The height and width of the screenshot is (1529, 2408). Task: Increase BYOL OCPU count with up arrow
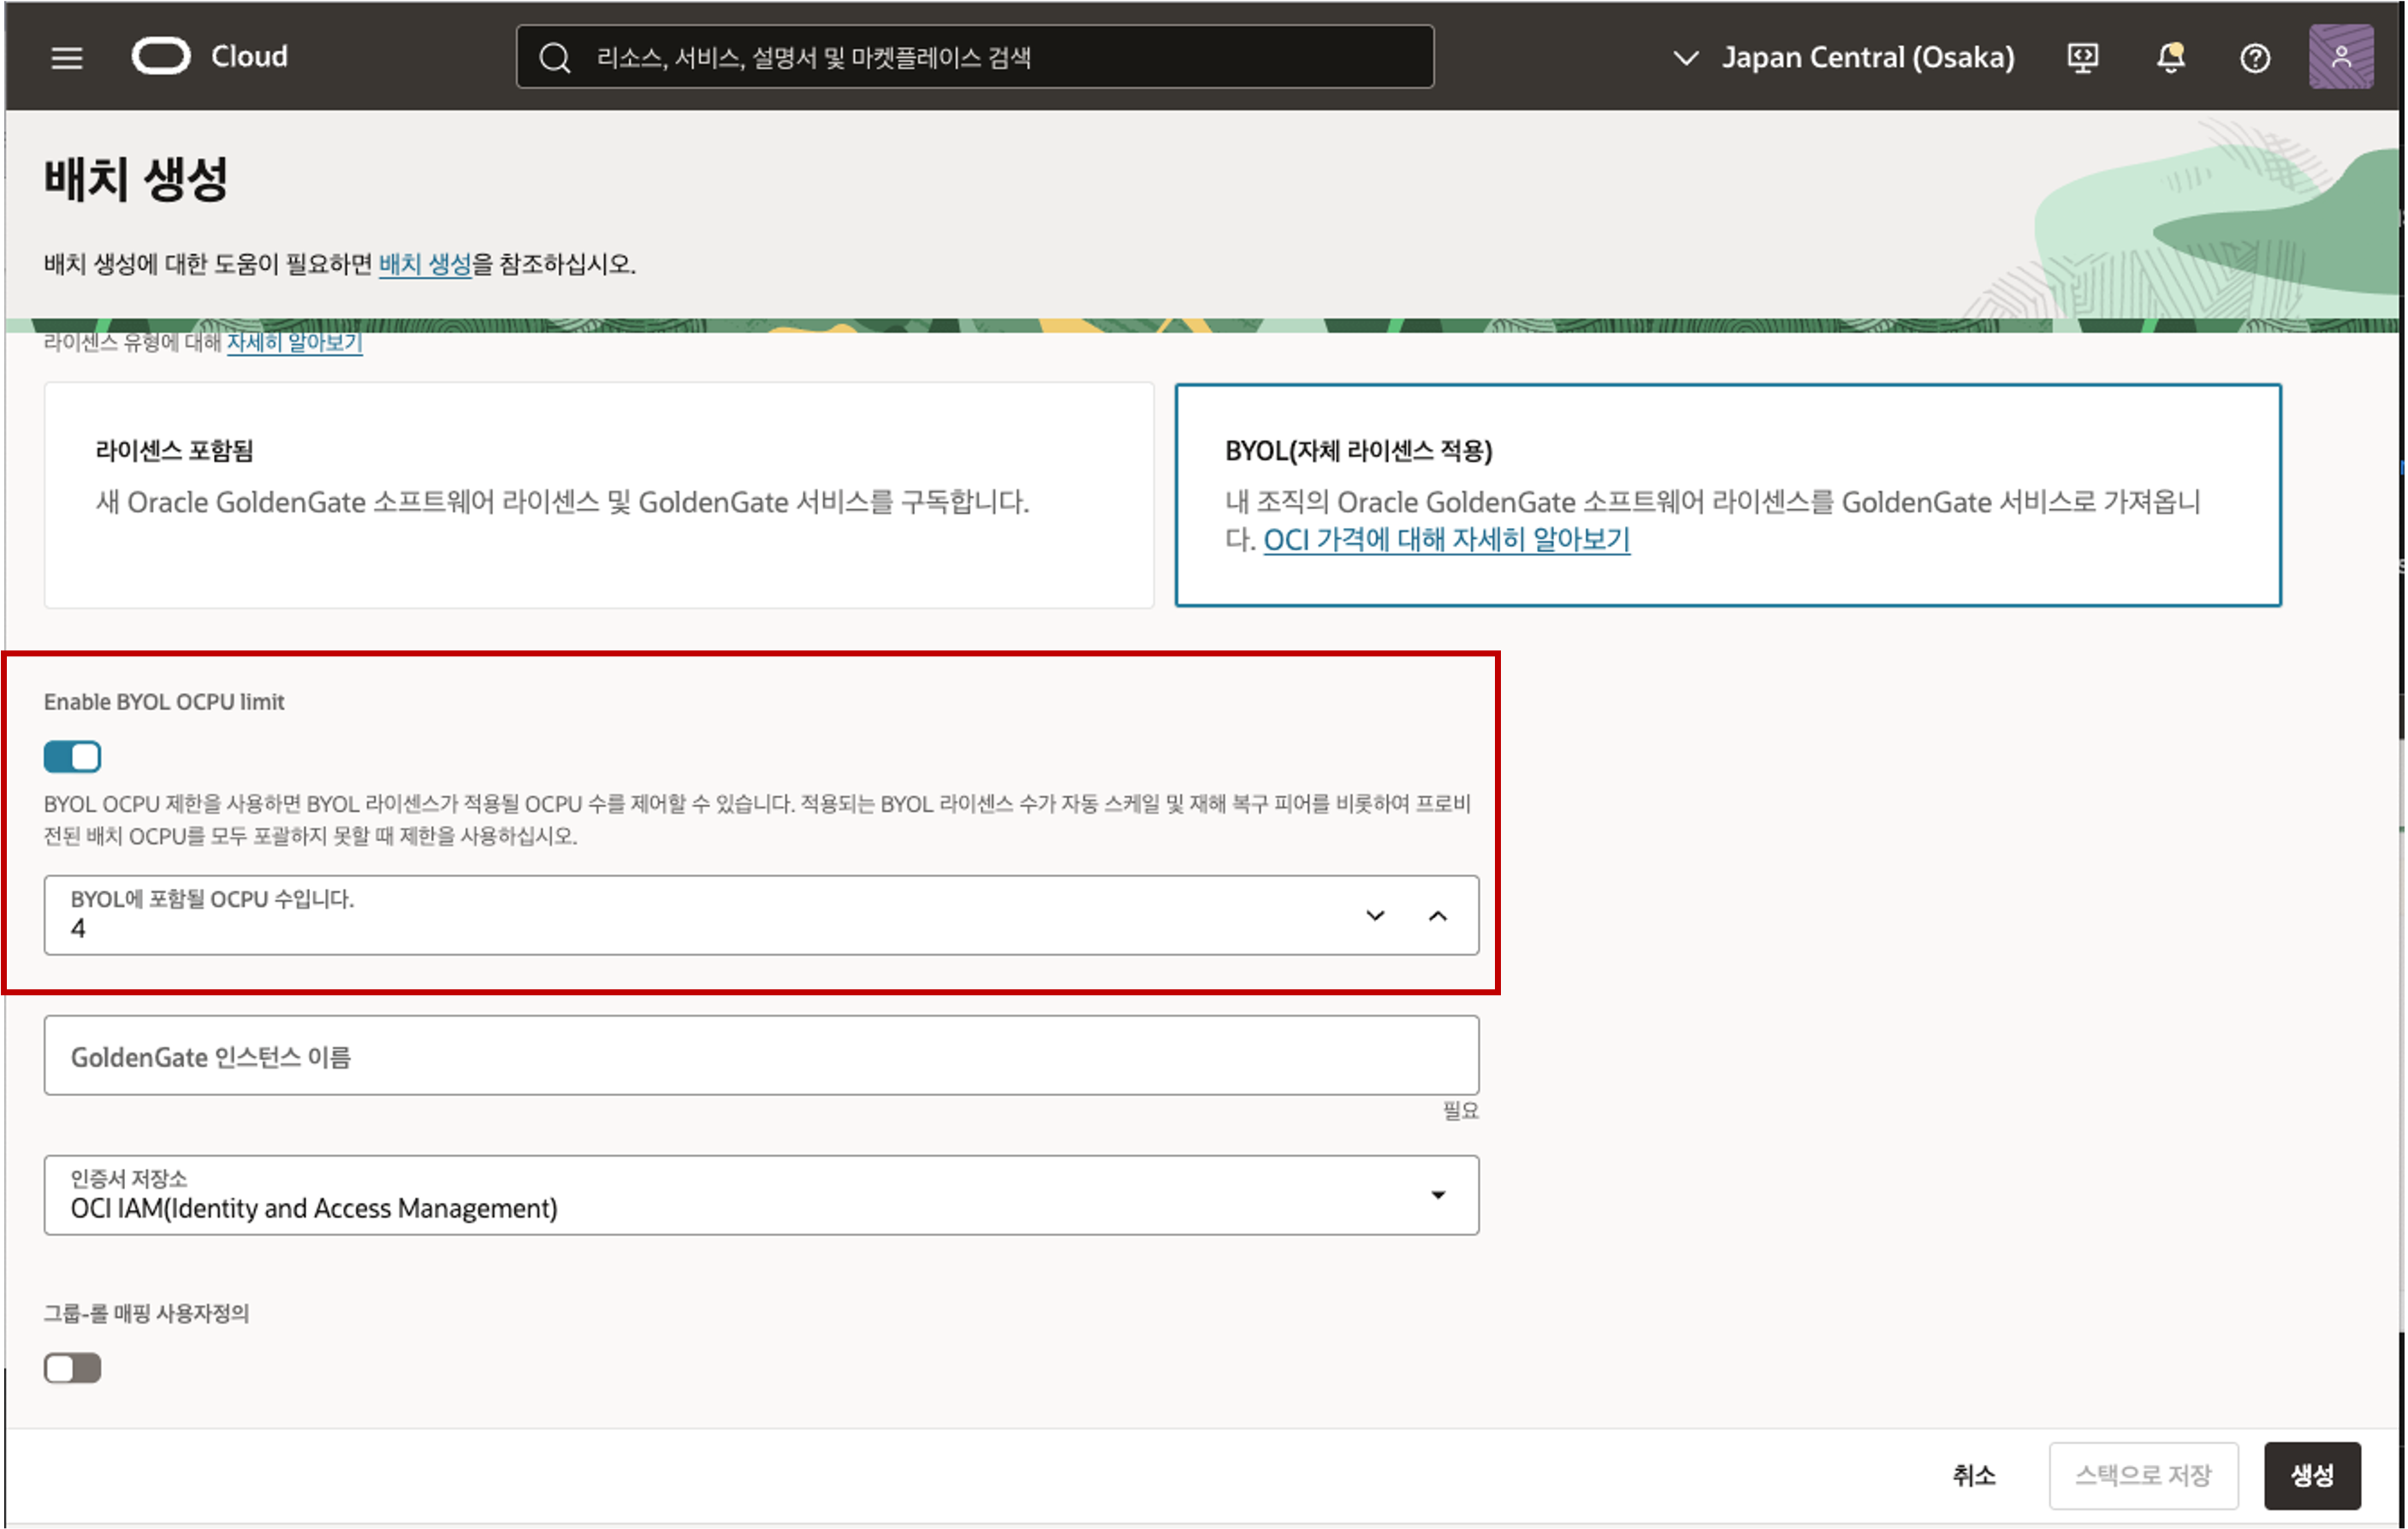pyautogui.click(x=1438, y=916)
